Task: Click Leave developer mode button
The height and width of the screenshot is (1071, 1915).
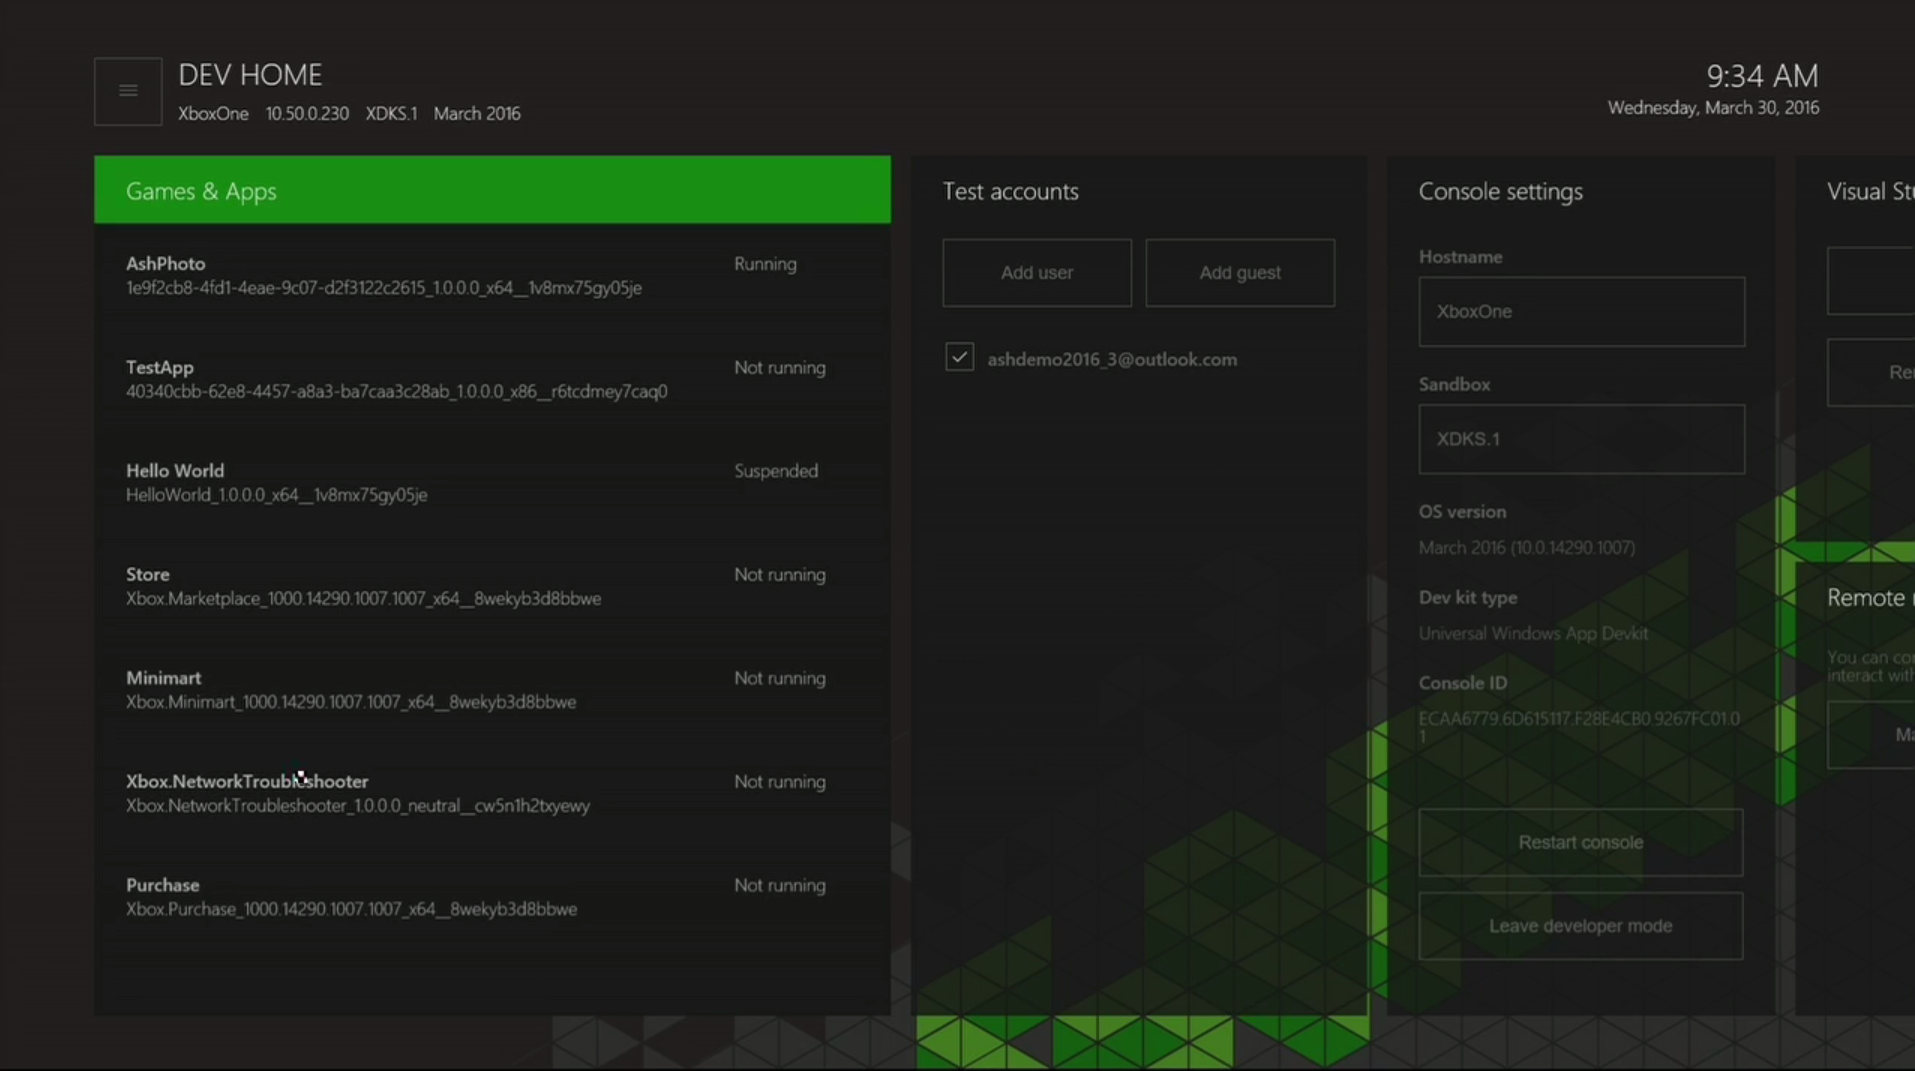Action: pos(1580,926)
